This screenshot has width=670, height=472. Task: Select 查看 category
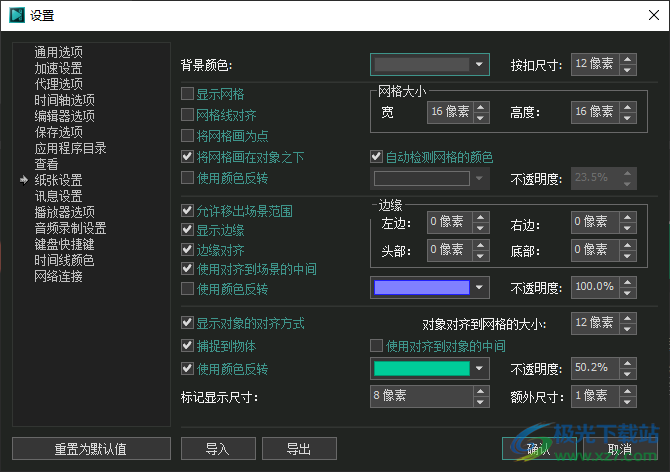[x=46, y=164]
